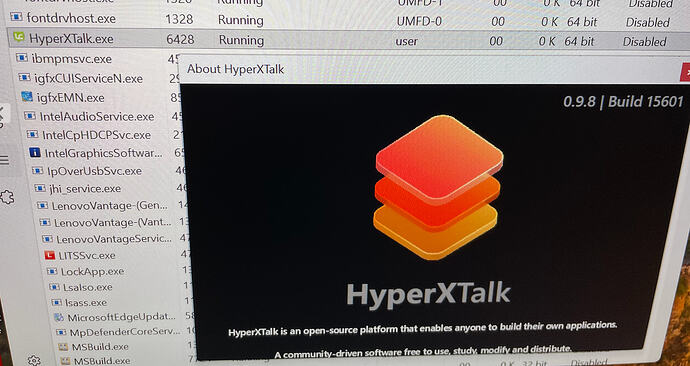Click the MicrosoftEdgeUpdat... process icon

coord(59,317)
